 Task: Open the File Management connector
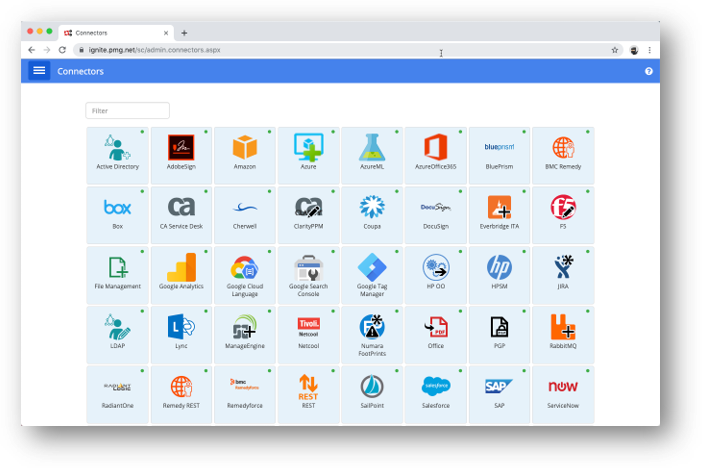[118, 275]
